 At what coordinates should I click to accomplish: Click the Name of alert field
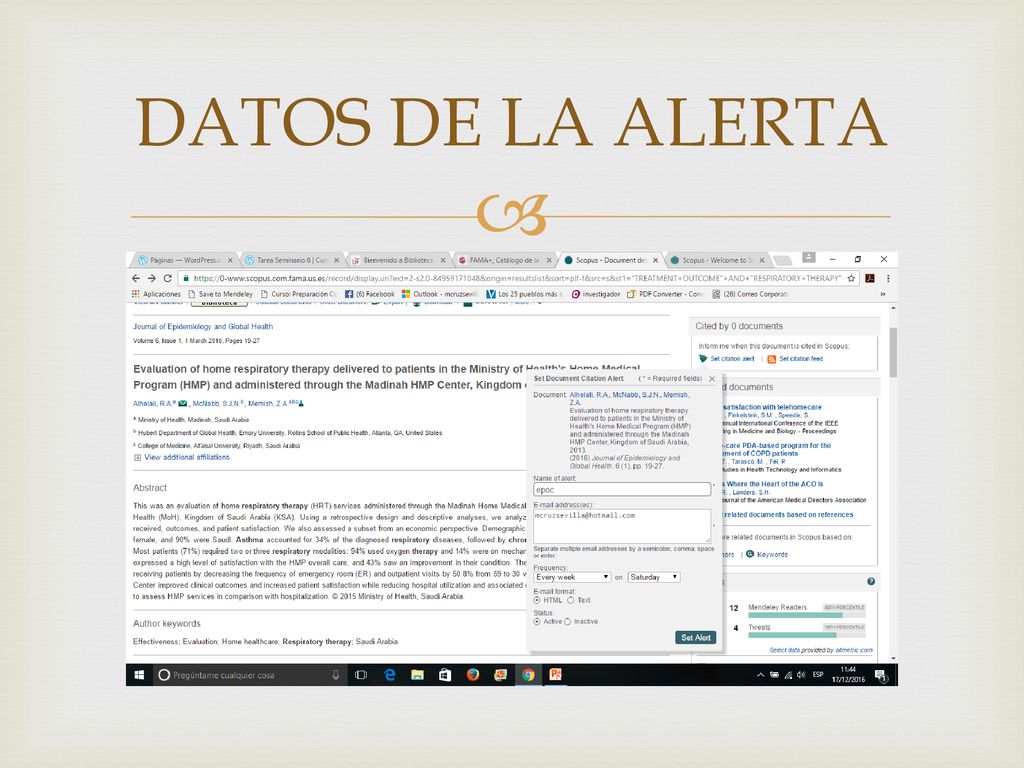(x=622, y=489)
